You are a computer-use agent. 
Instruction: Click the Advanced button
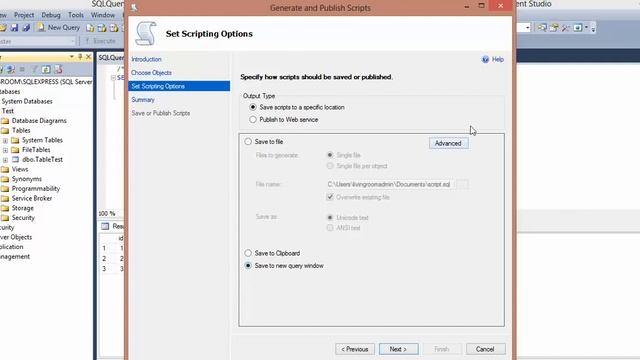[448, 143]
